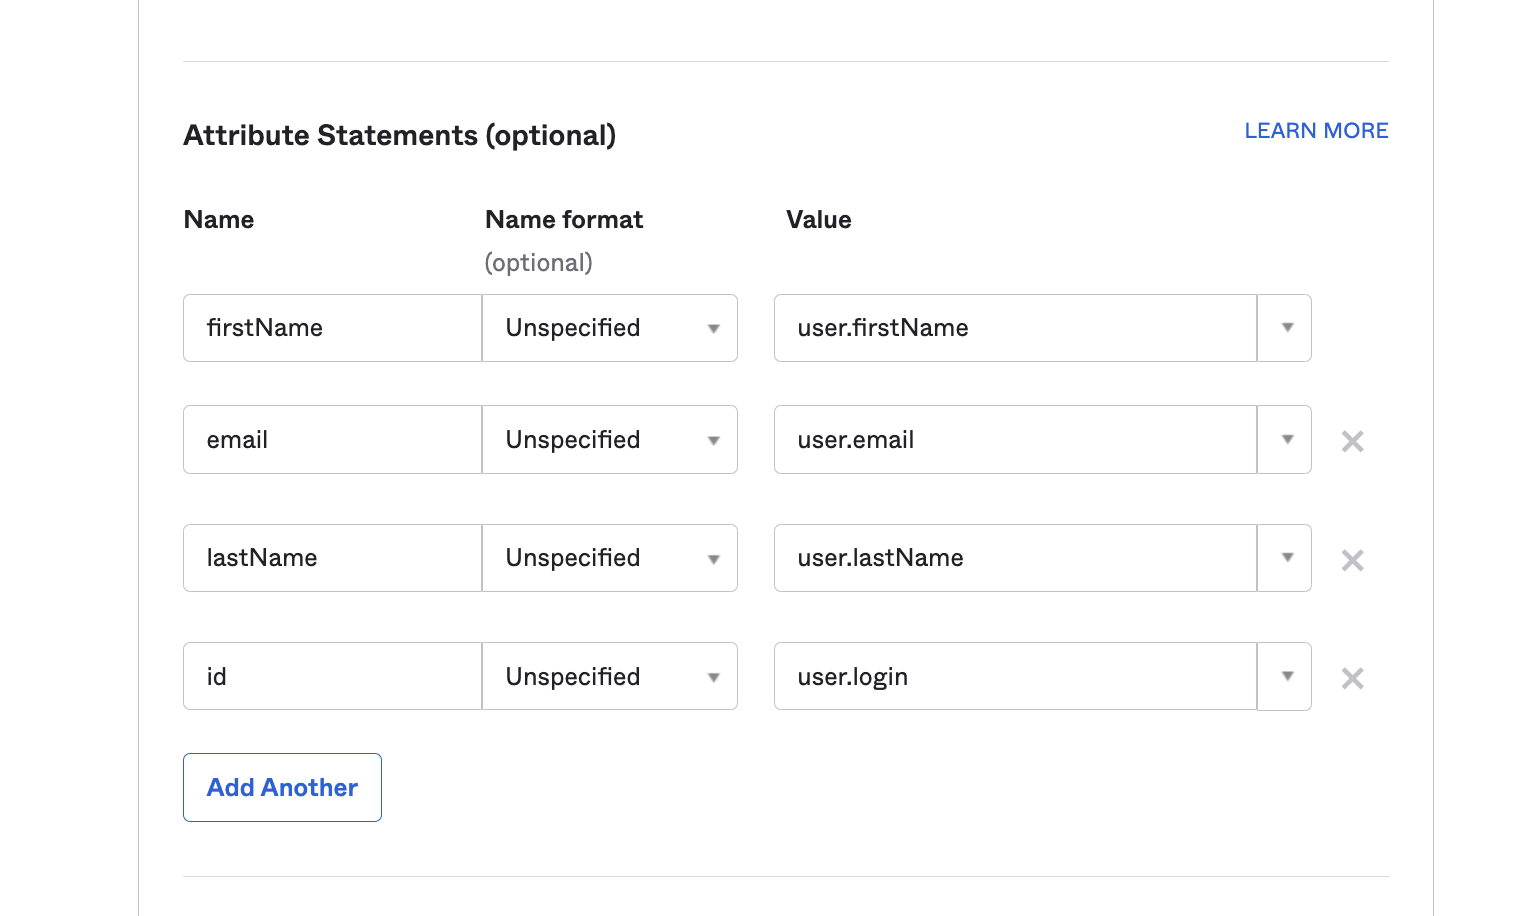Open the LEARN MORE link

click(1316, 131)
